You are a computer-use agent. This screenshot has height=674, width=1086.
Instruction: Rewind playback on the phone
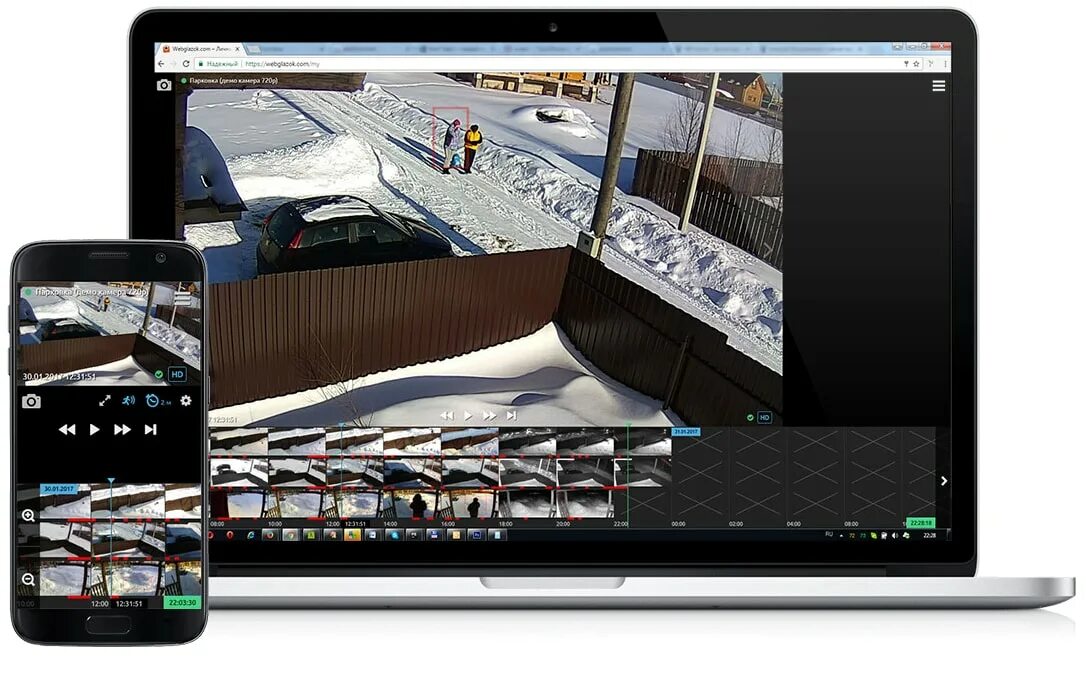pos(67,429)
